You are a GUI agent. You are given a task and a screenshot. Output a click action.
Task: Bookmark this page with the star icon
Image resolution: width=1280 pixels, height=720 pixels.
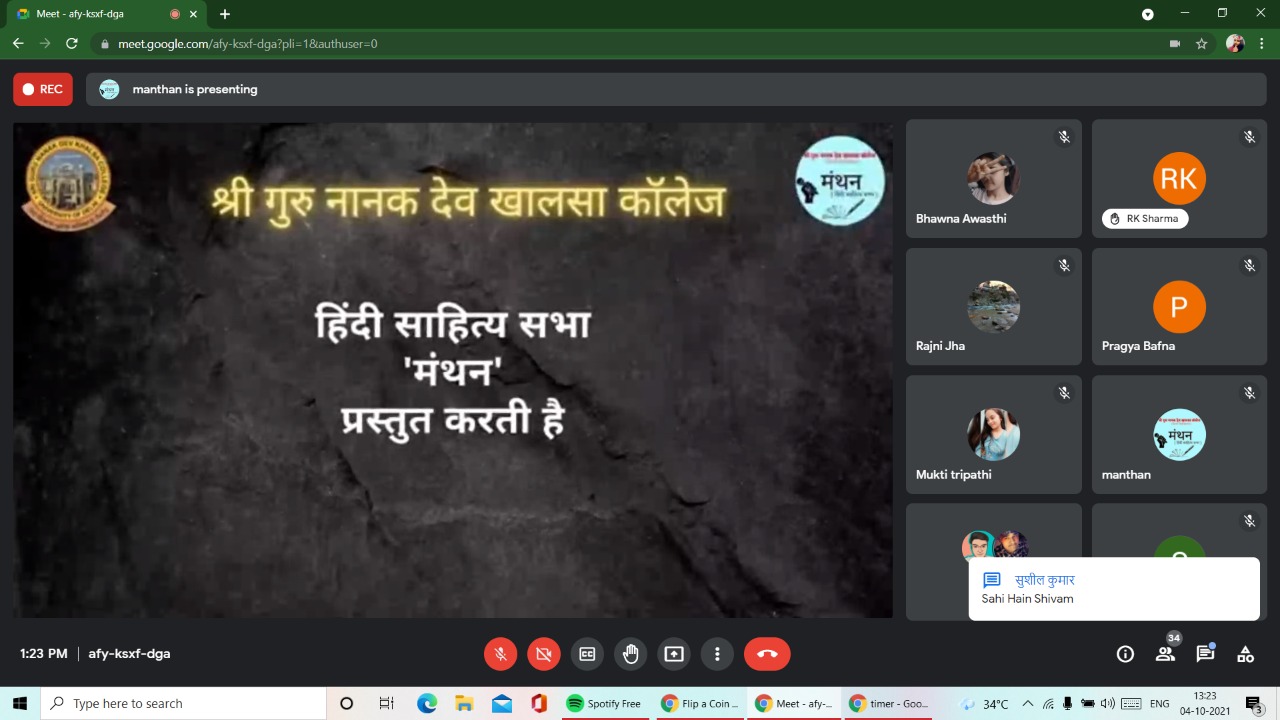(x=1202, y=44)
